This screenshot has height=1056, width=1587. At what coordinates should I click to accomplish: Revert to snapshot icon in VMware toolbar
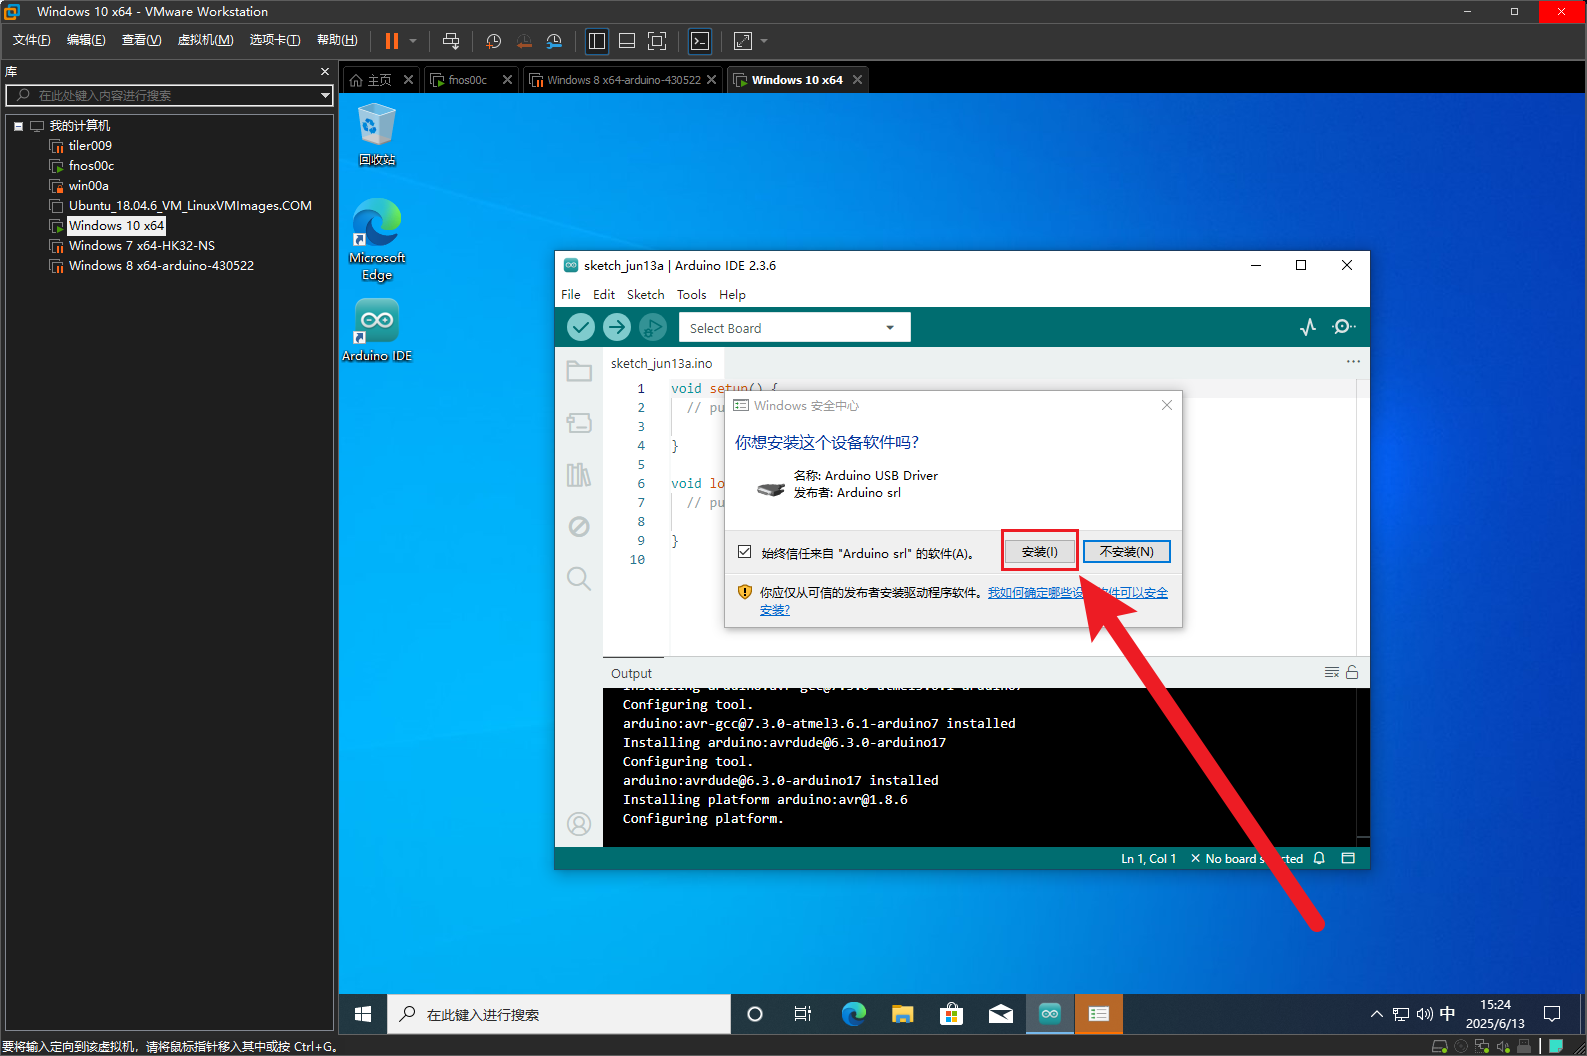point(524,41)
